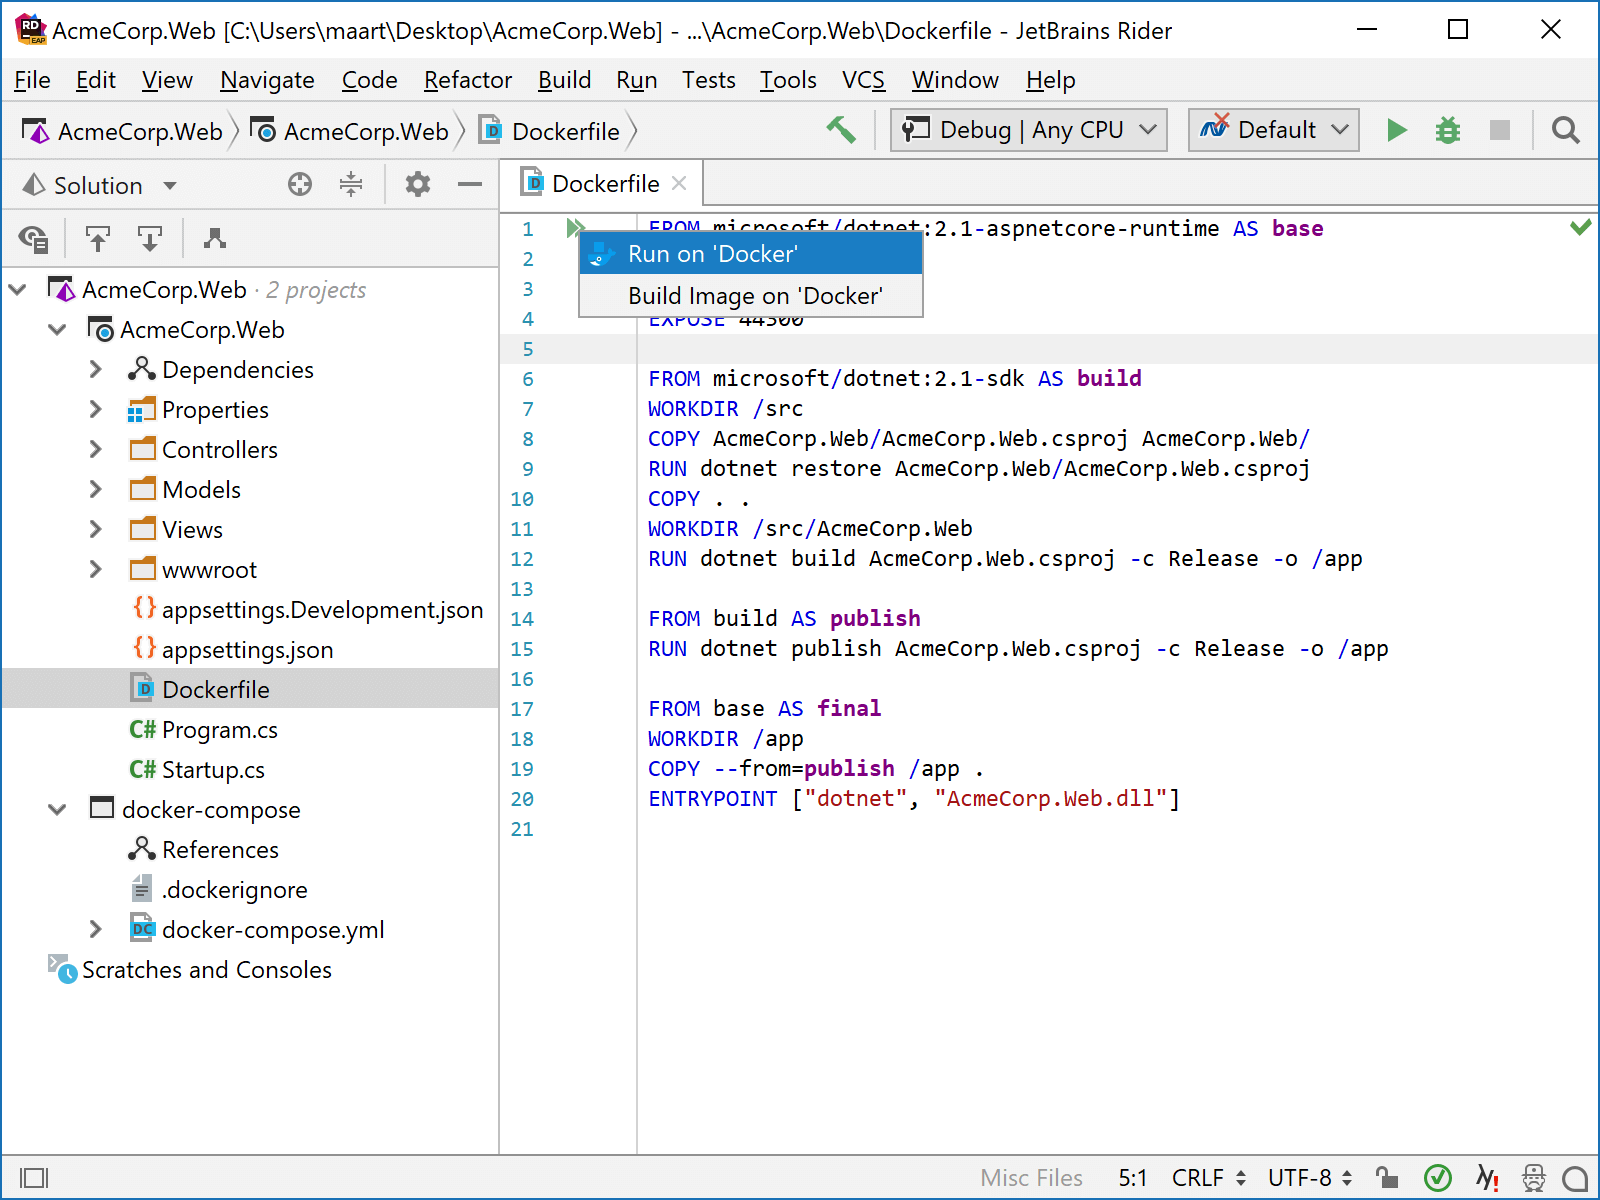Expand the docker-compose.yml node
Image resolution: width=1600 pixels, height=1200 pixels.
[x=95, y=930]
